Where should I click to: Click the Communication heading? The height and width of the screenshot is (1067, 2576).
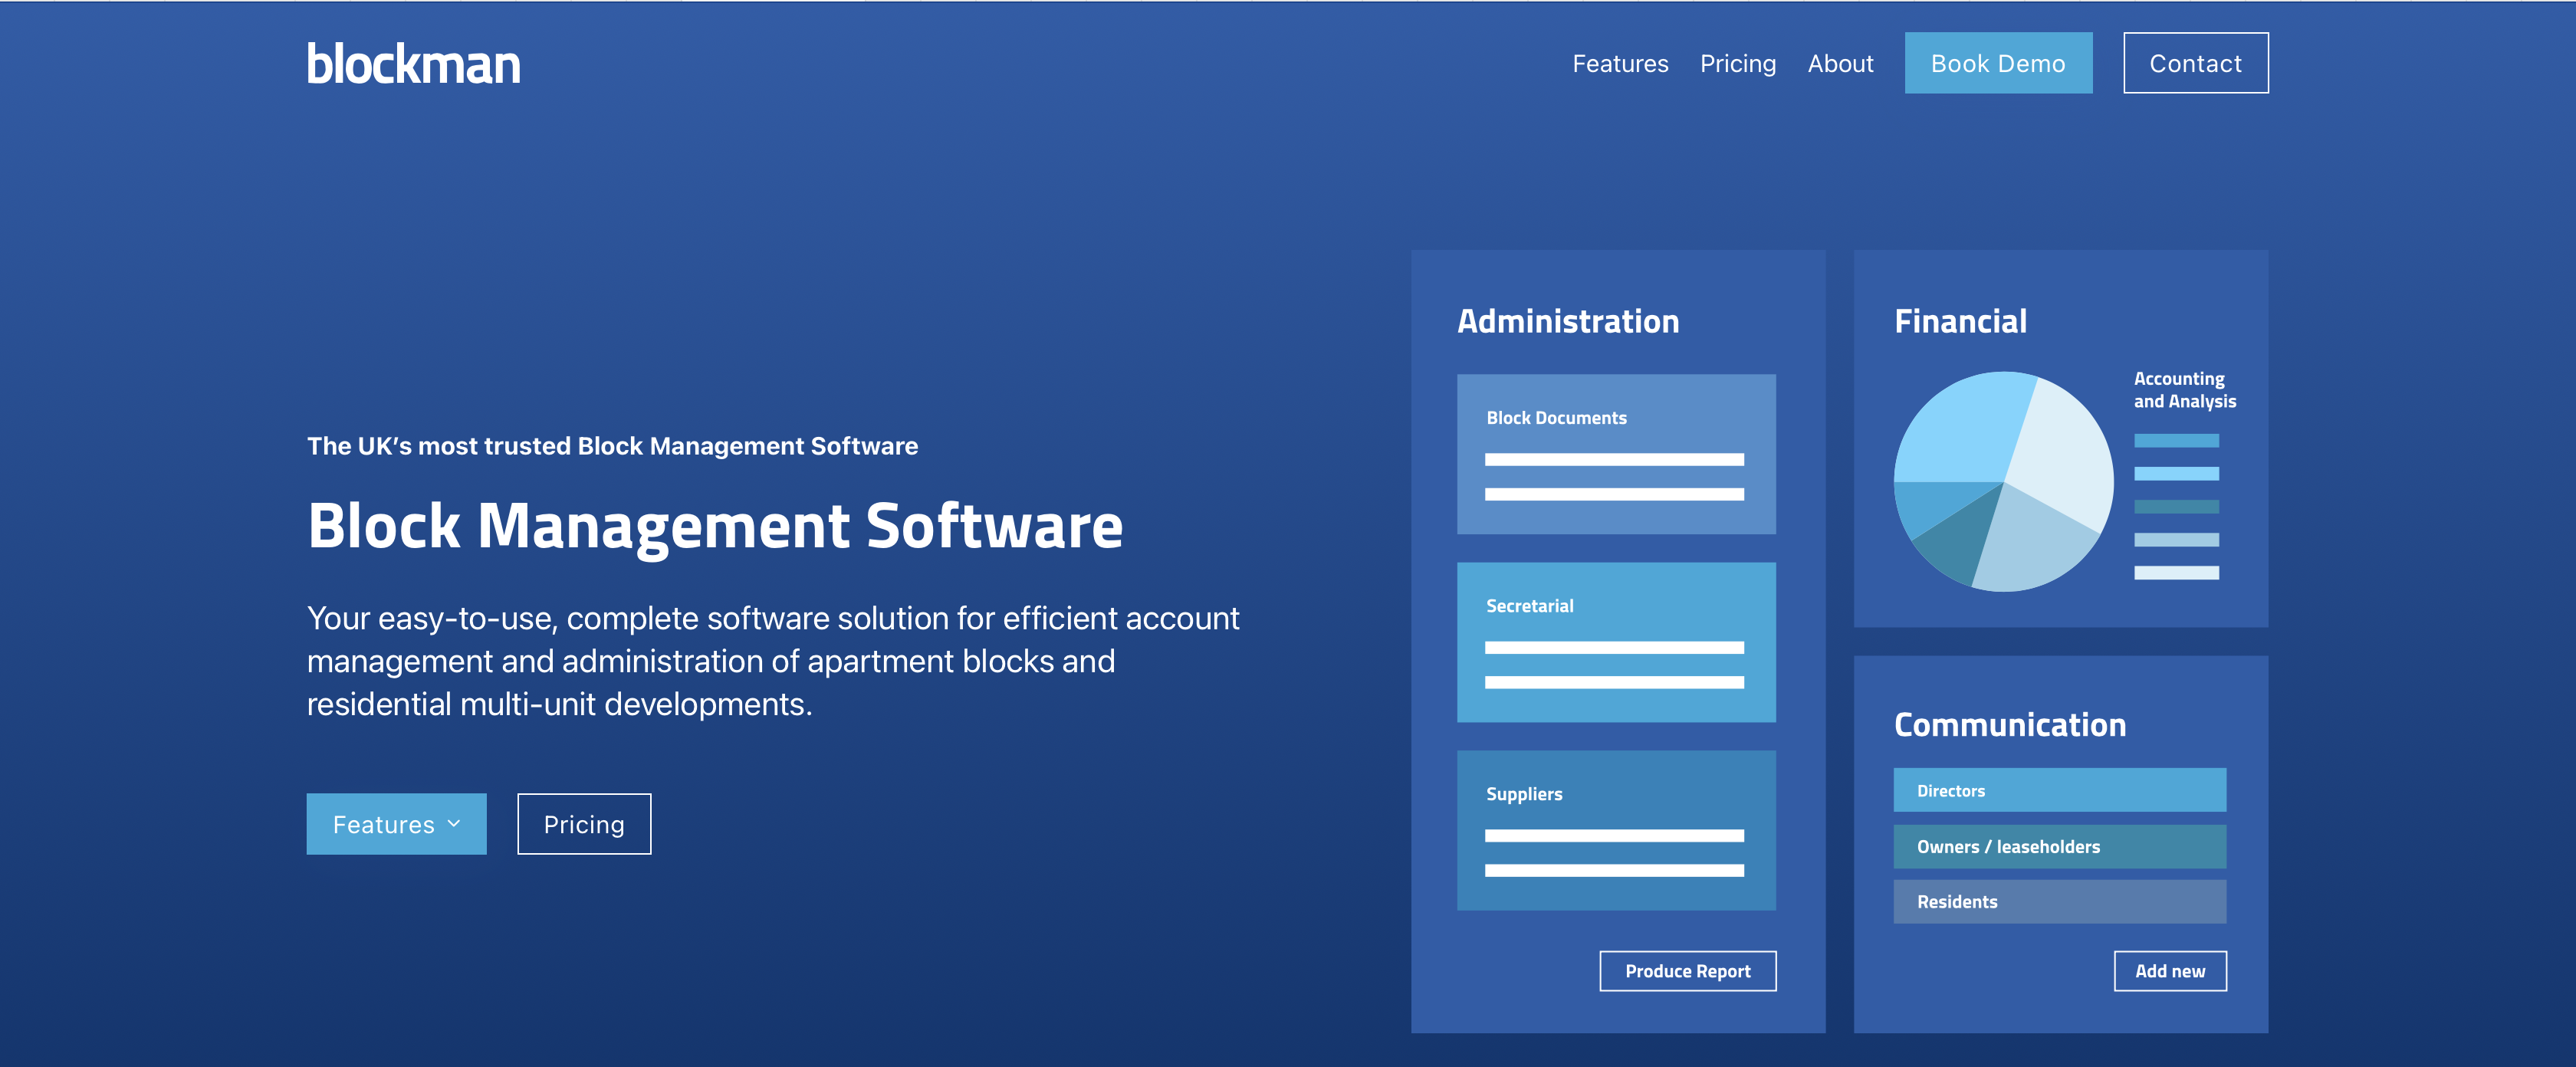(x=2010, y=724)
